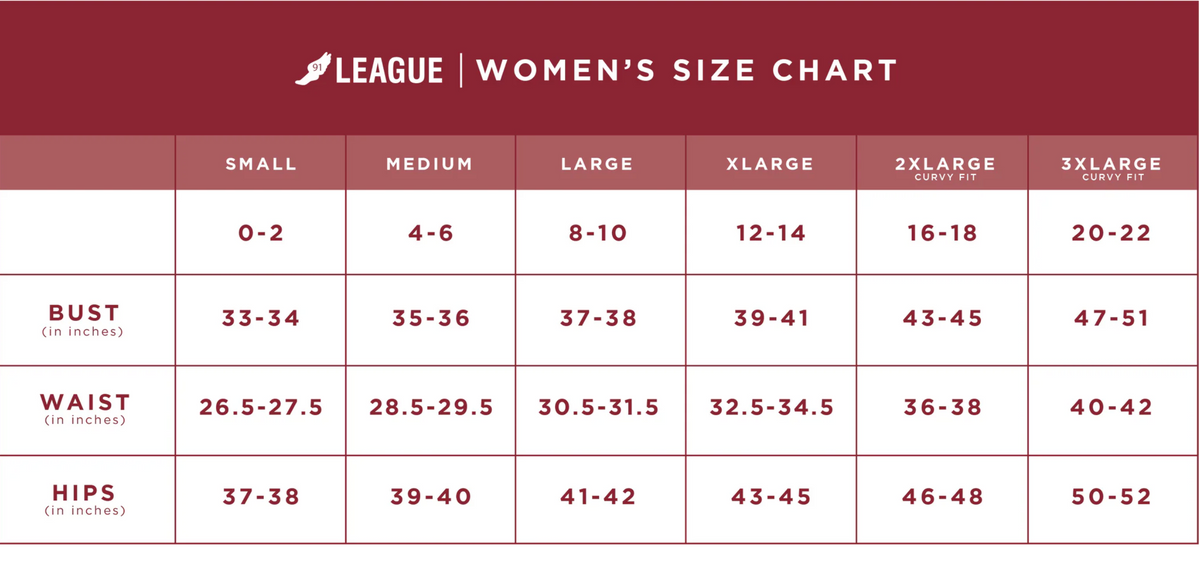Click the 0-2 size cell
This screenshot has width=1200, height=568.
tap(260, 234)
